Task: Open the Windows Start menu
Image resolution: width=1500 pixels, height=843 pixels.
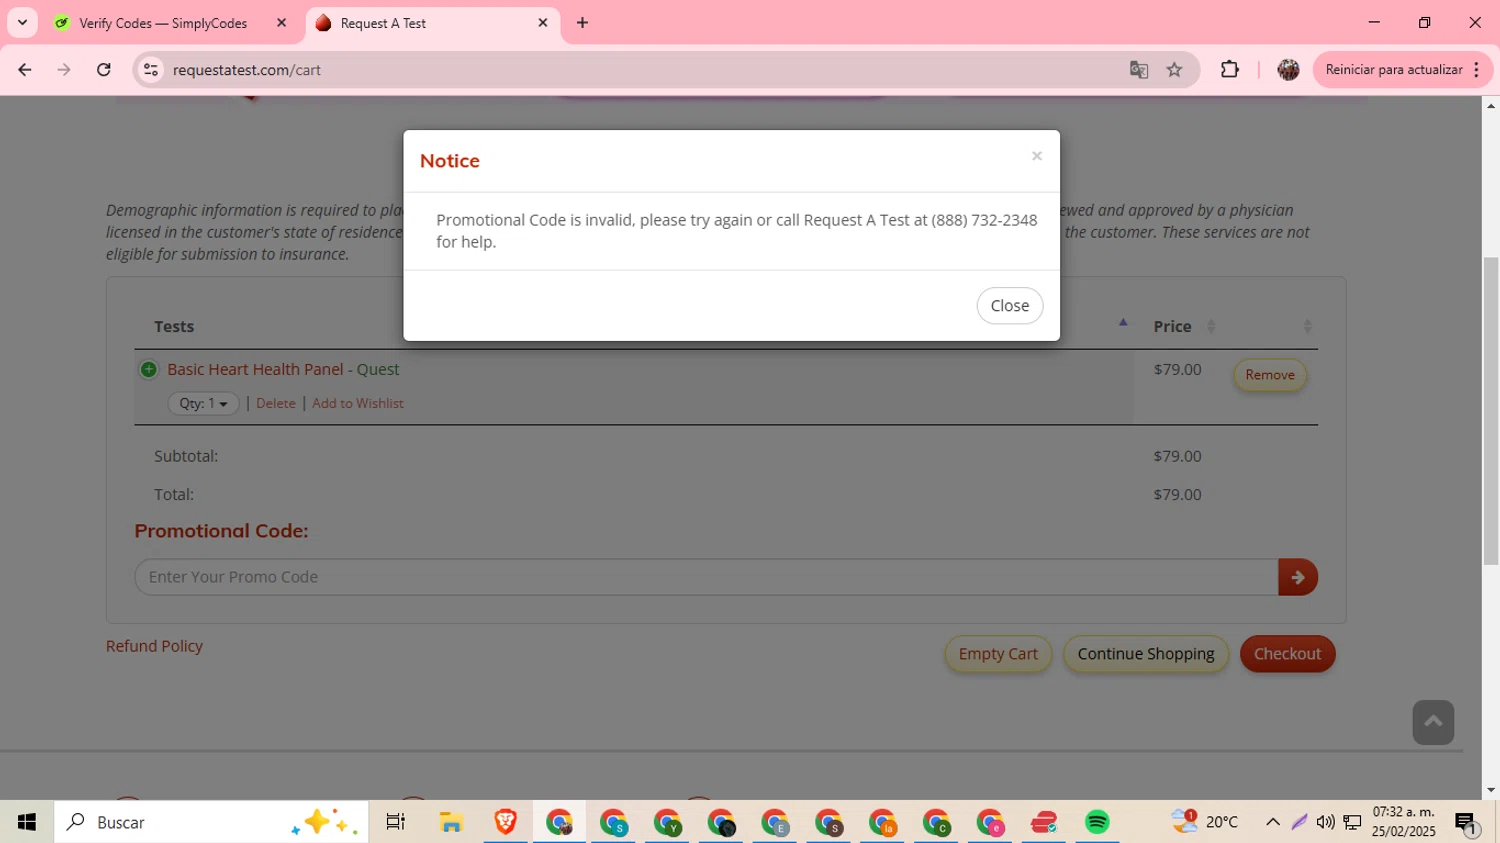Action: [x=27, y=822]
